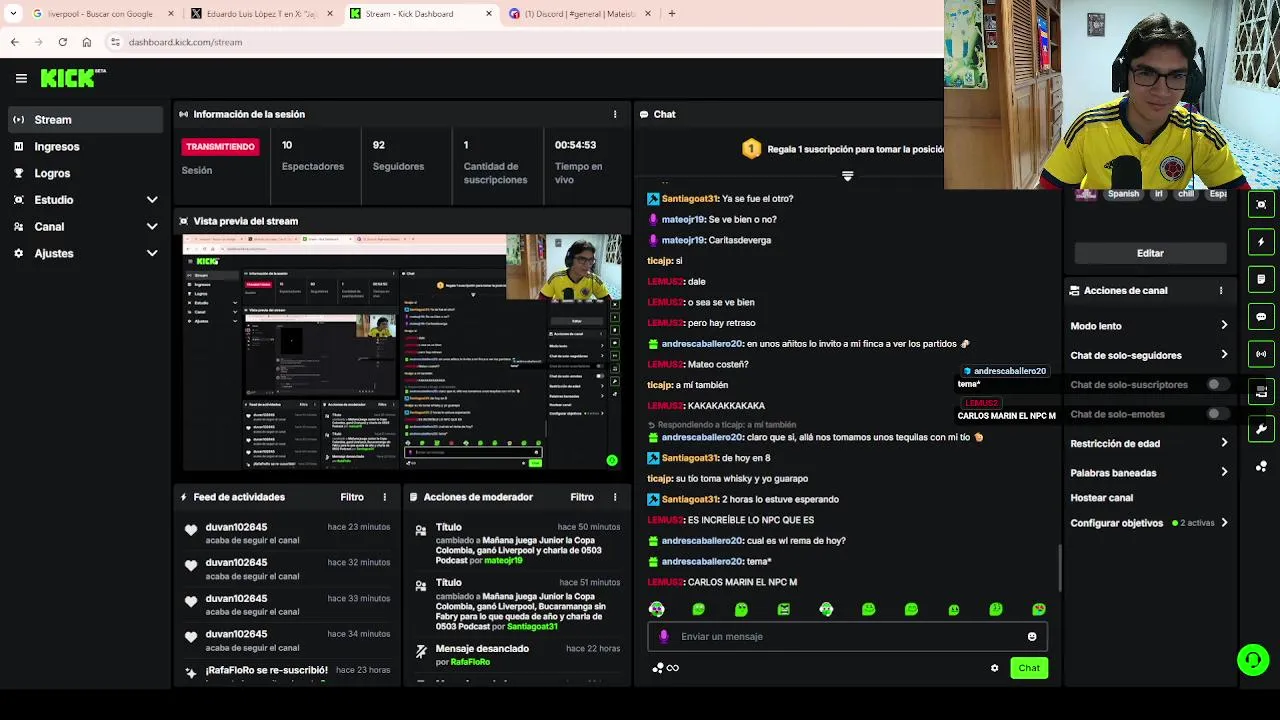
Task: Toggle the lightning activity feed widget icon
Action: [x=1261, y=242]
